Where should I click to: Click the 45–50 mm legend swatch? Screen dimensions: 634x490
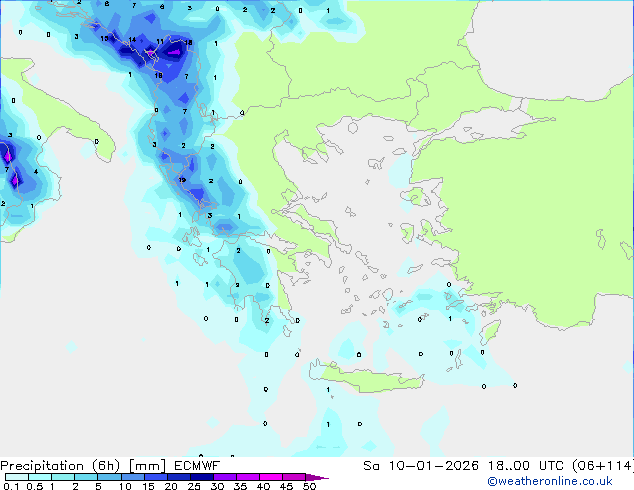[x=294, y=477]
